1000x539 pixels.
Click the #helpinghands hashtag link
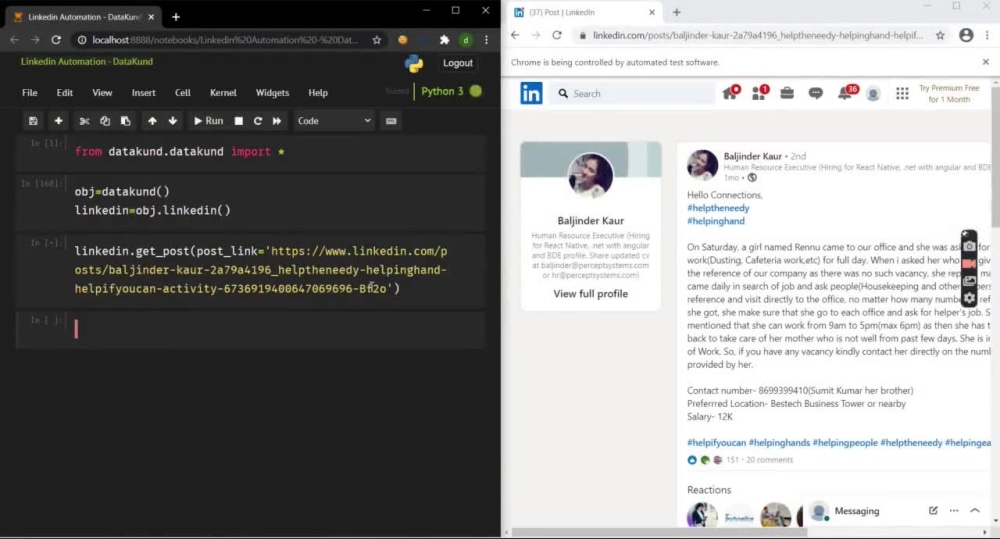point(779,442)
